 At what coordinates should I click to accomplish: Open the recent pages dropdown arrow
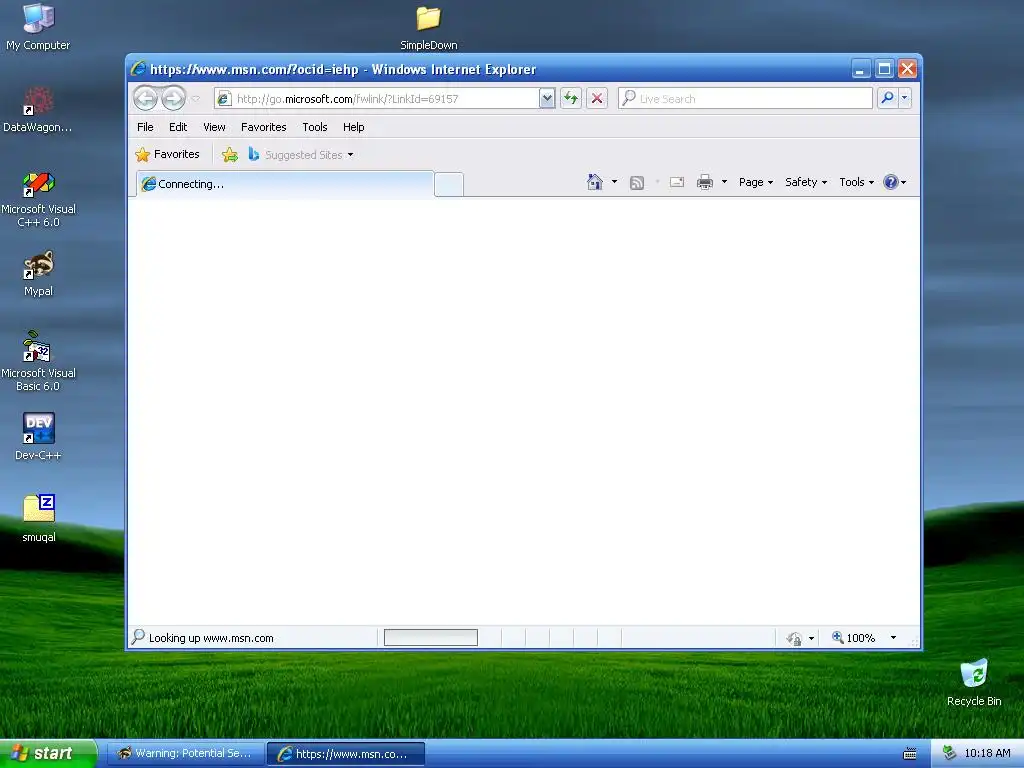(x=195, y=99)
